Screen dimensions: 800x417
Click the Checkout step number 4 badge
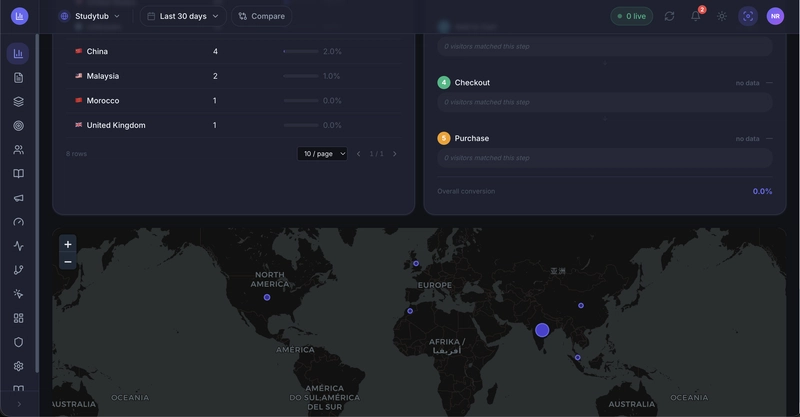coord(444,83)
